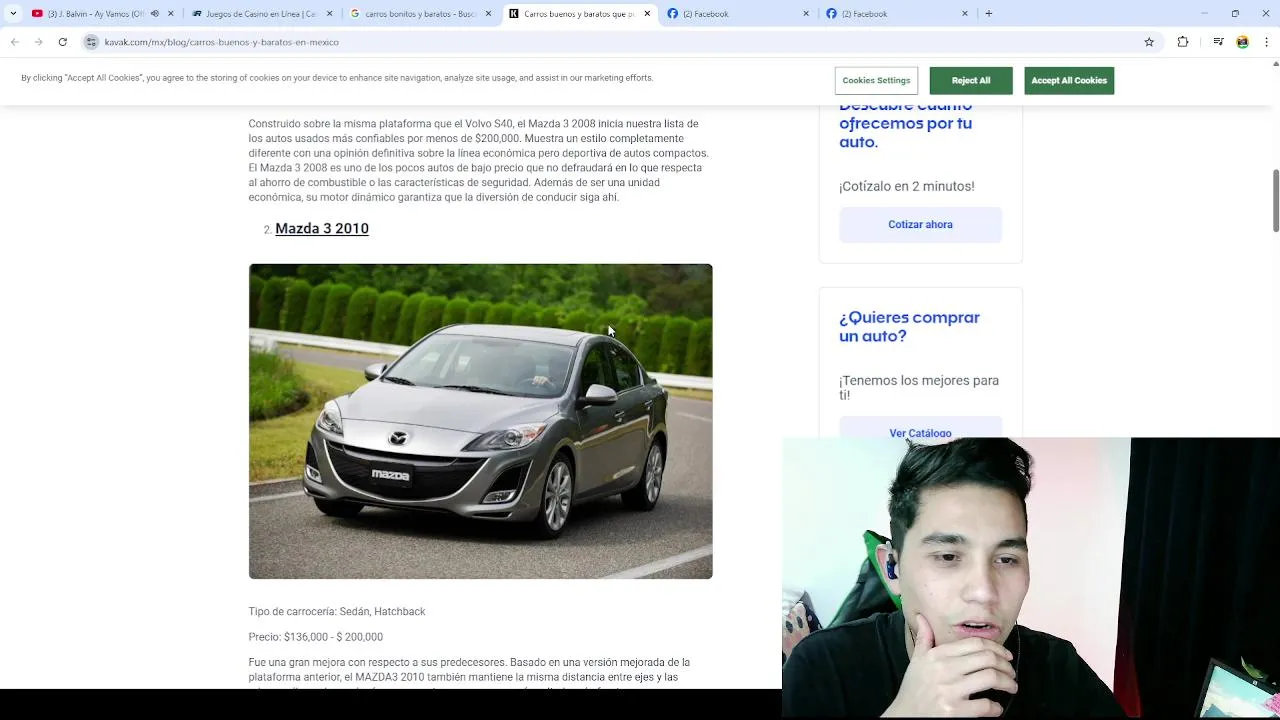1280x720 pixels.
Task: Reload the Kavak page
Action: pos(62,42)
